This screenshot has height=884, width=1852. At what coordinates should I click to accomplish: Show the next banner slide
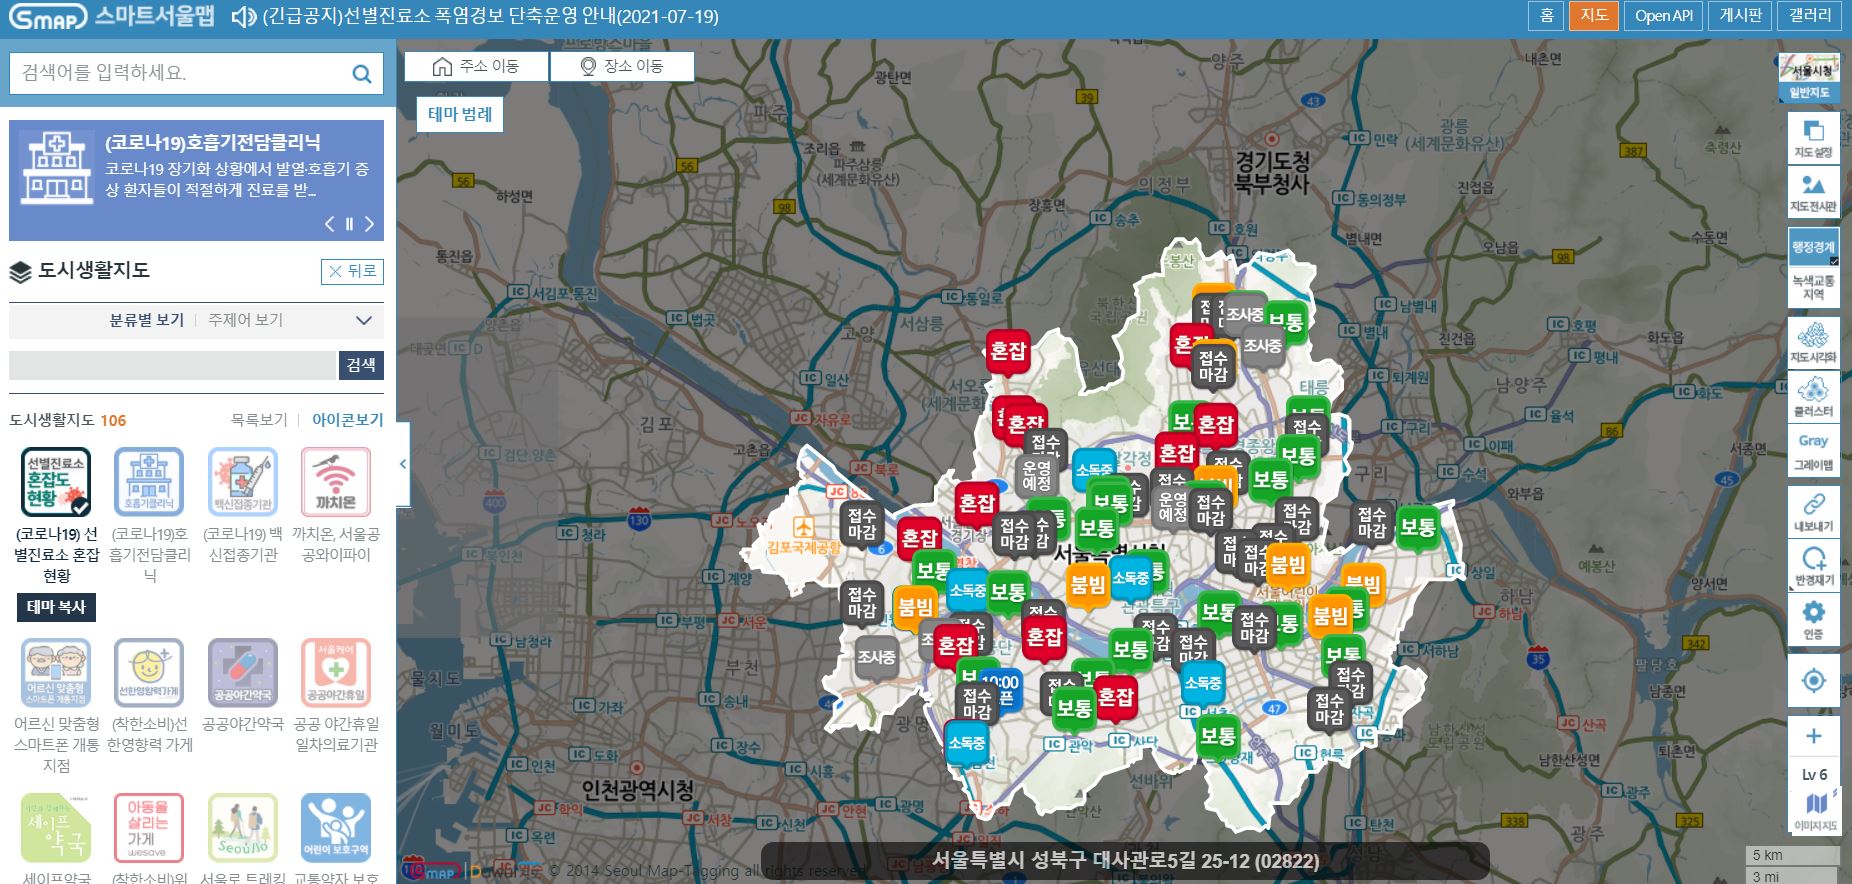369,224
